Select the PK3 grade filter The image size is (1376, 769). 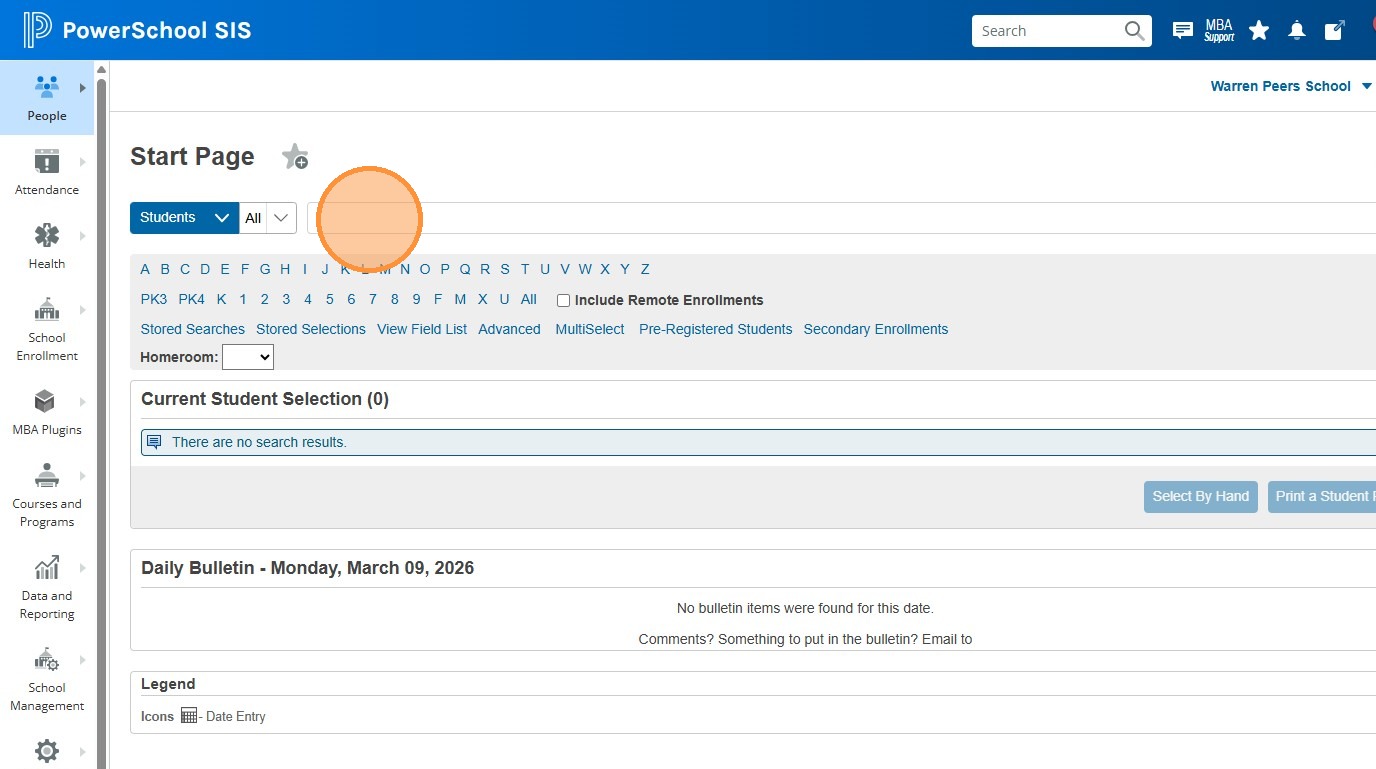(x=154, y=299)
